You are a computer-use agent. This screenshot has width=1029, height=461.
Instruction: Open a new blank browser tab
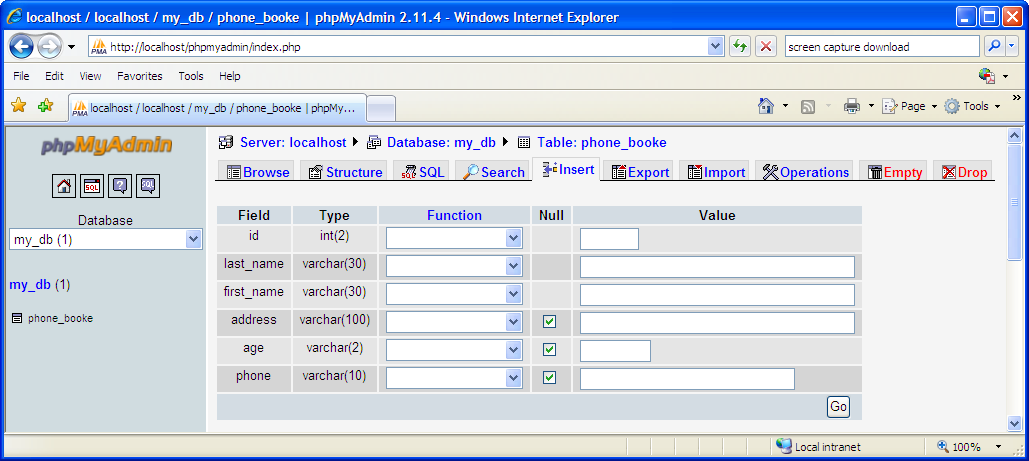pos(381,108)
